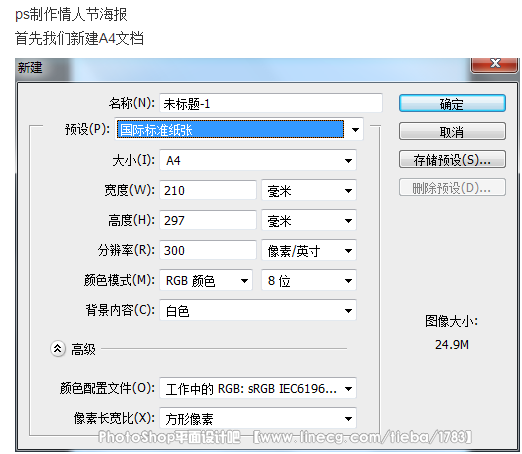Open the 大小 dropdown showing A4
Image resolution: width=522 pixels, height=454 pixels.
[258, 160]
